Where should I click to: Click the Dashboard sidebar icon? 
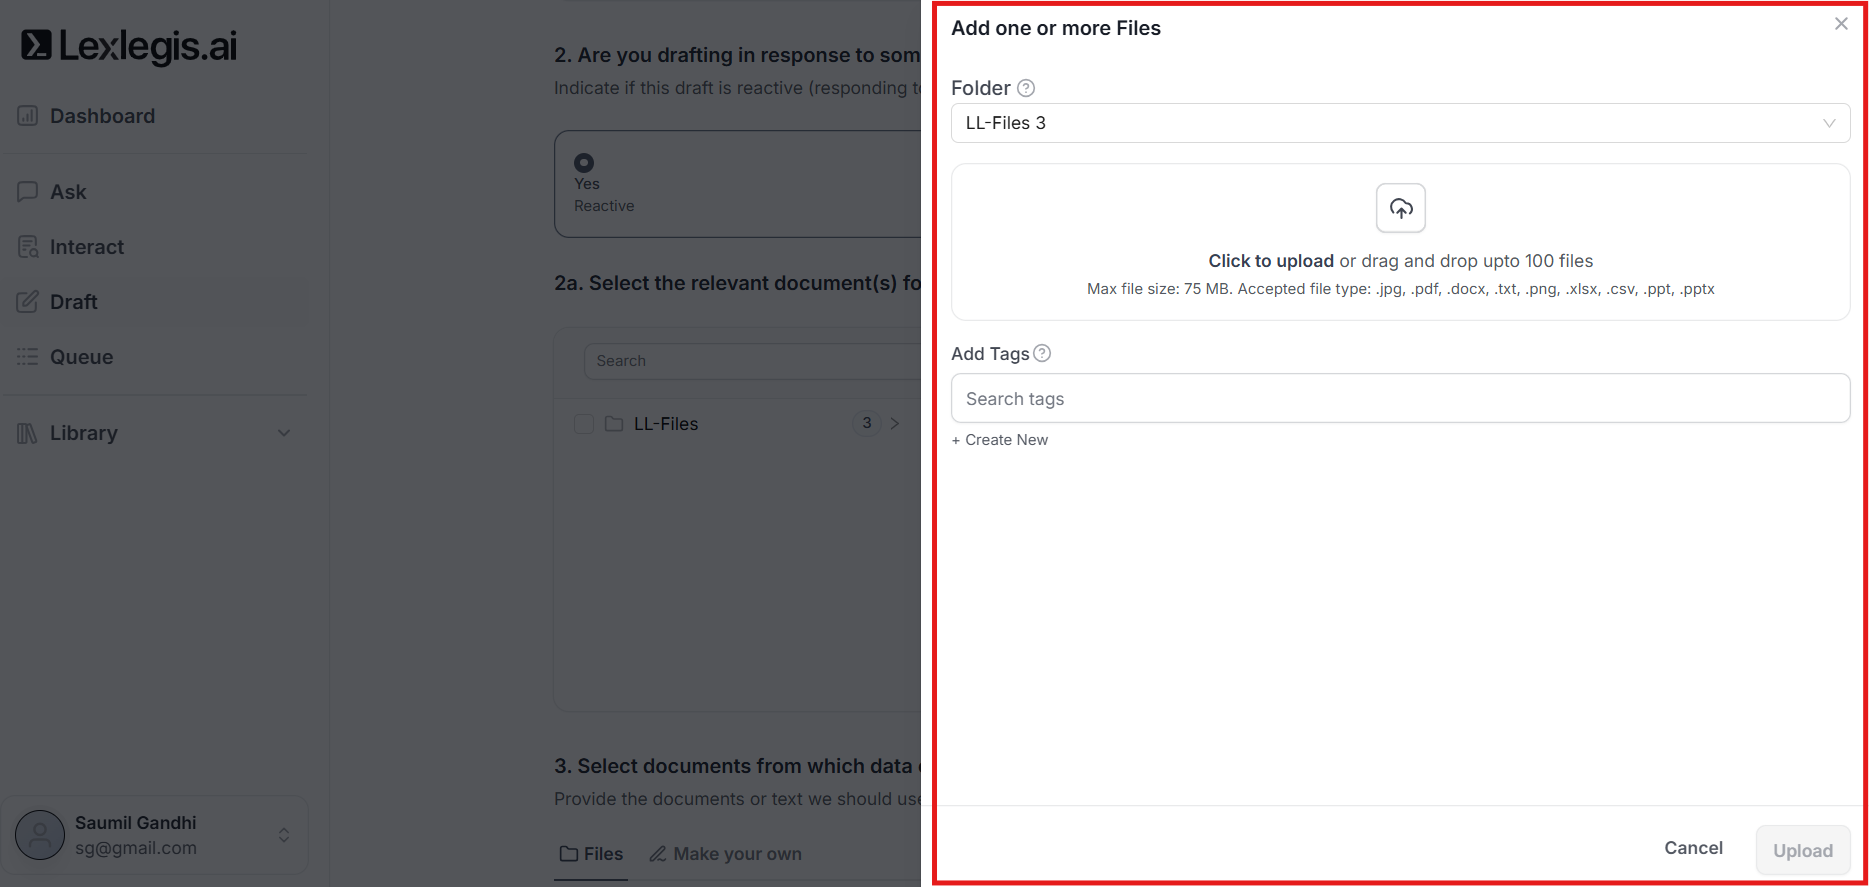(x=28, y=116)
